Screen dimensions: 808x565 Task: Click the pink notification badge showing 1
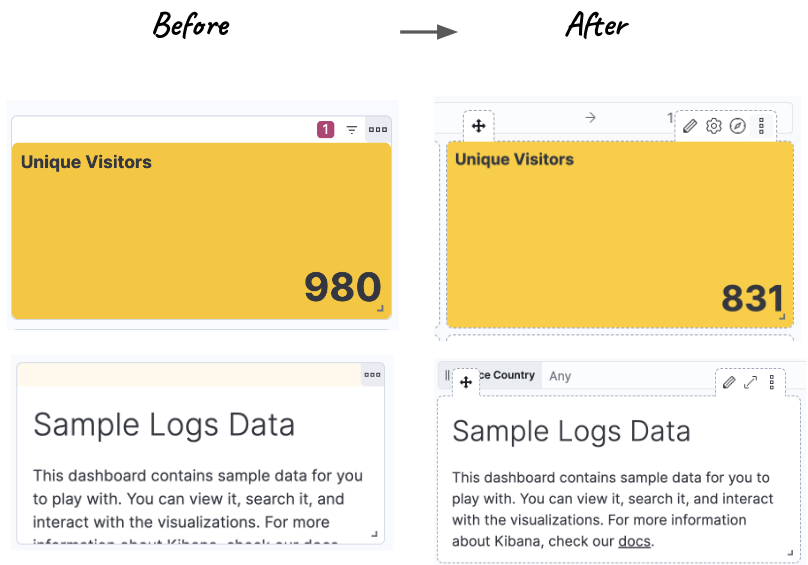tap(325, 129)
